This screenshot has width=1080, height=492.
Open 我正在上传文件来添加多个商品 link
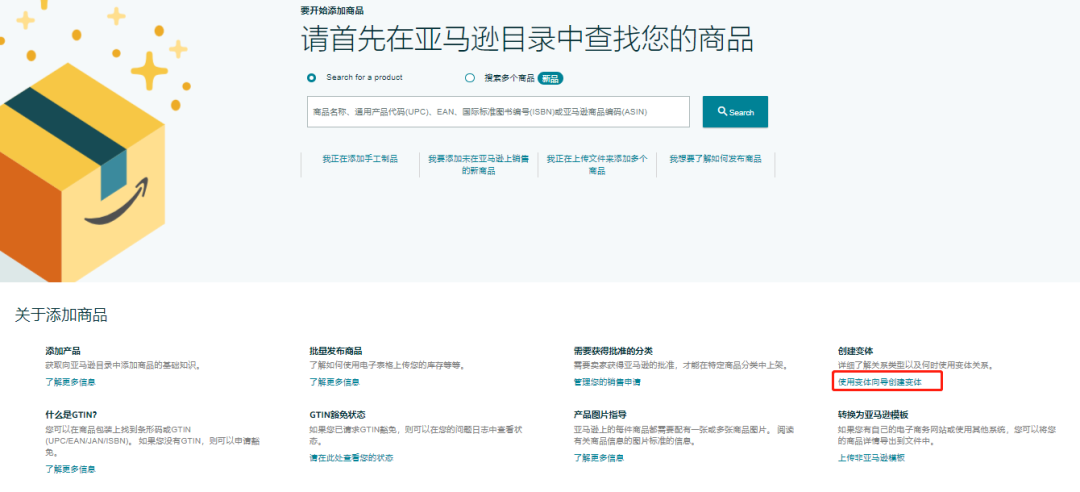tap(597, 165)
